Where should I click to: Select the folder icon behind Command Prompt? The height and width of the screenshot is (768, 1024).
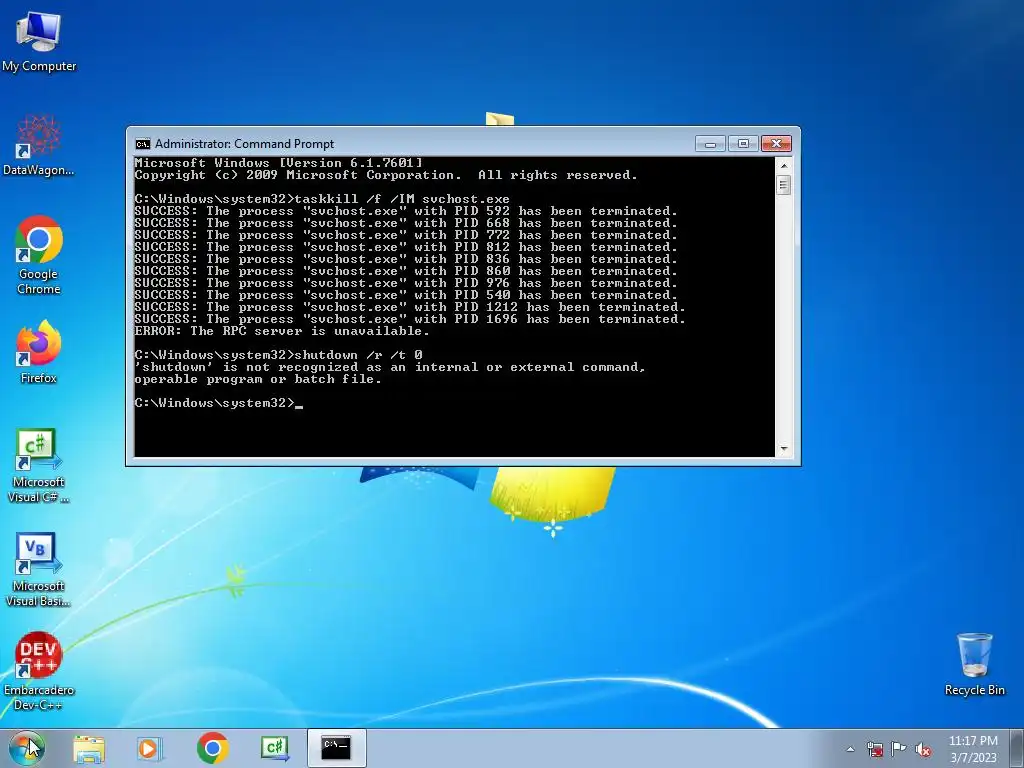tap(500, 120)
